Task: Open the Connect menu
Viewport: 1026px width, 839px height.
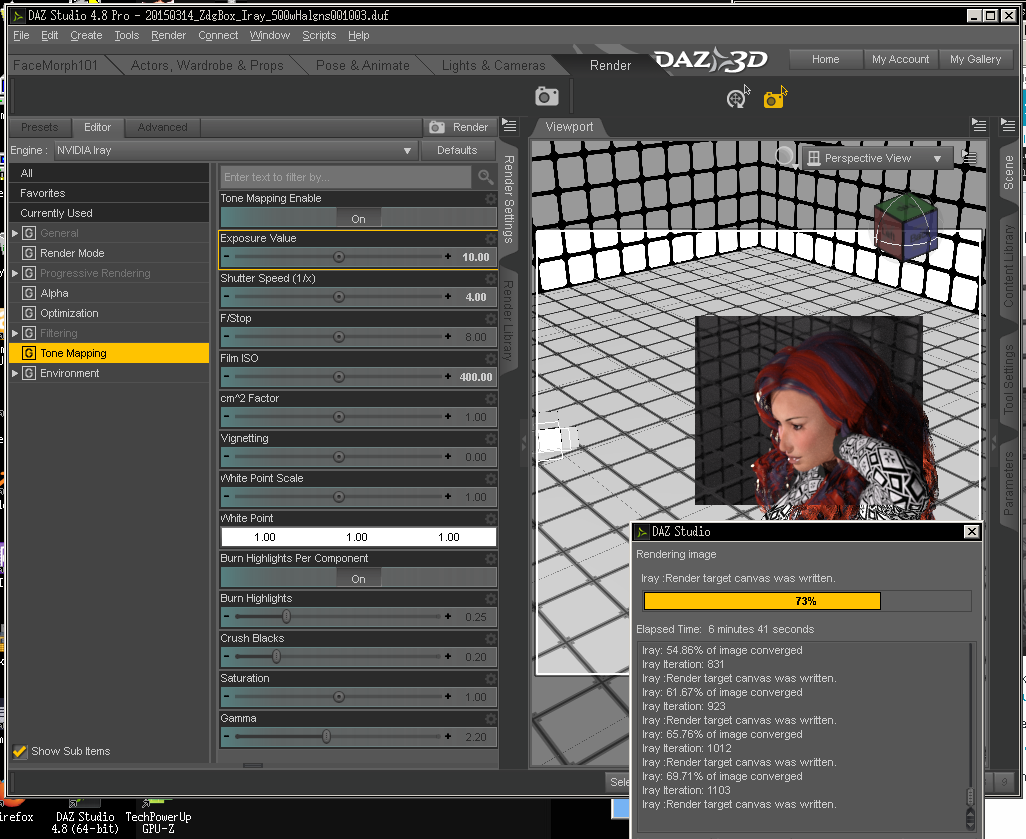Action: pyautogui.click(x=218, y=35)
